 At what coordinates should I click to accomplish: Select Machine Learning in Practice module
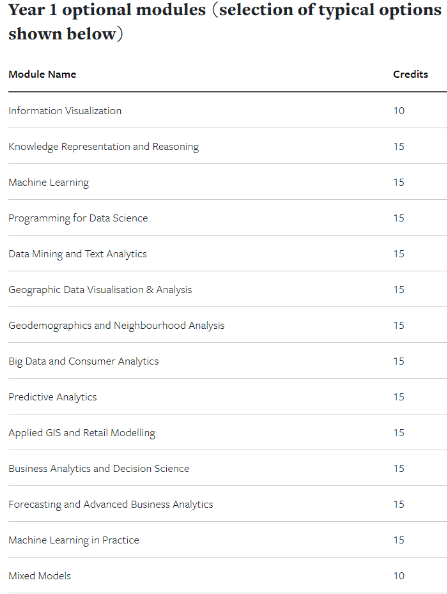click(x=74, y=540)
